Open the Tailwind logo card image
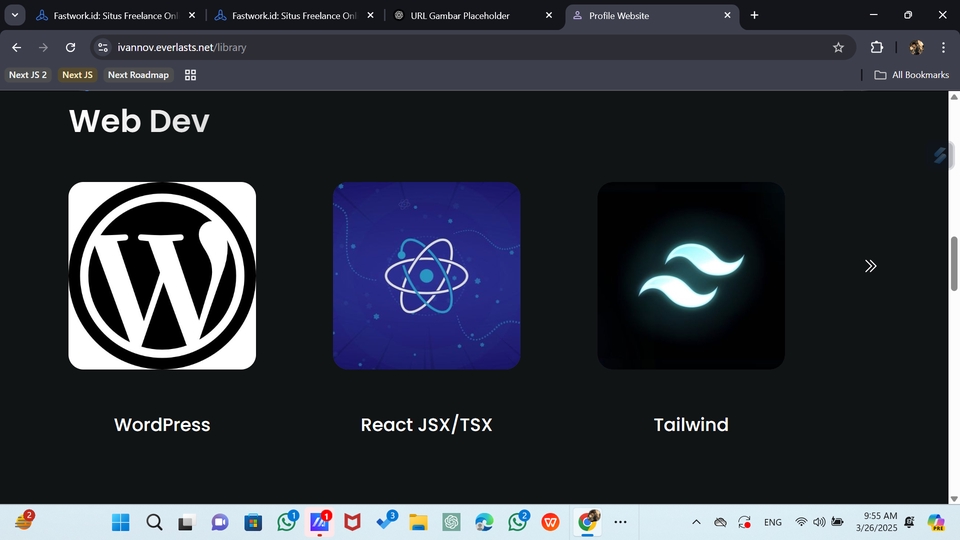The height and width of the screenshot is (540, 960). tap(691, 276)
